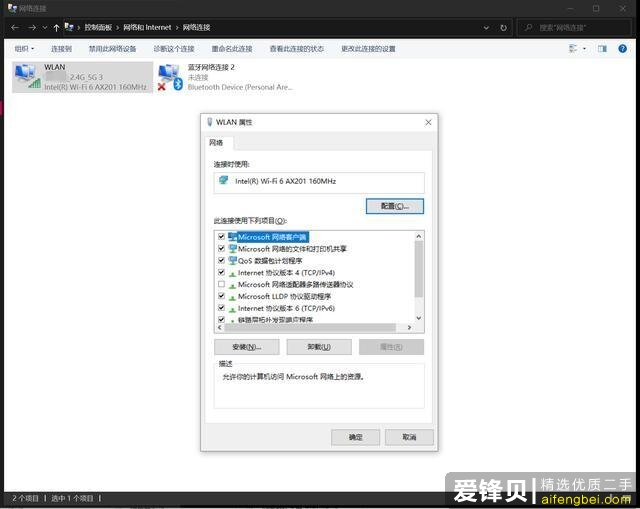Select Microsoft 网络的文件和打印机共享 item
This screenshot has width=640, height=509.
coord(292,249)
